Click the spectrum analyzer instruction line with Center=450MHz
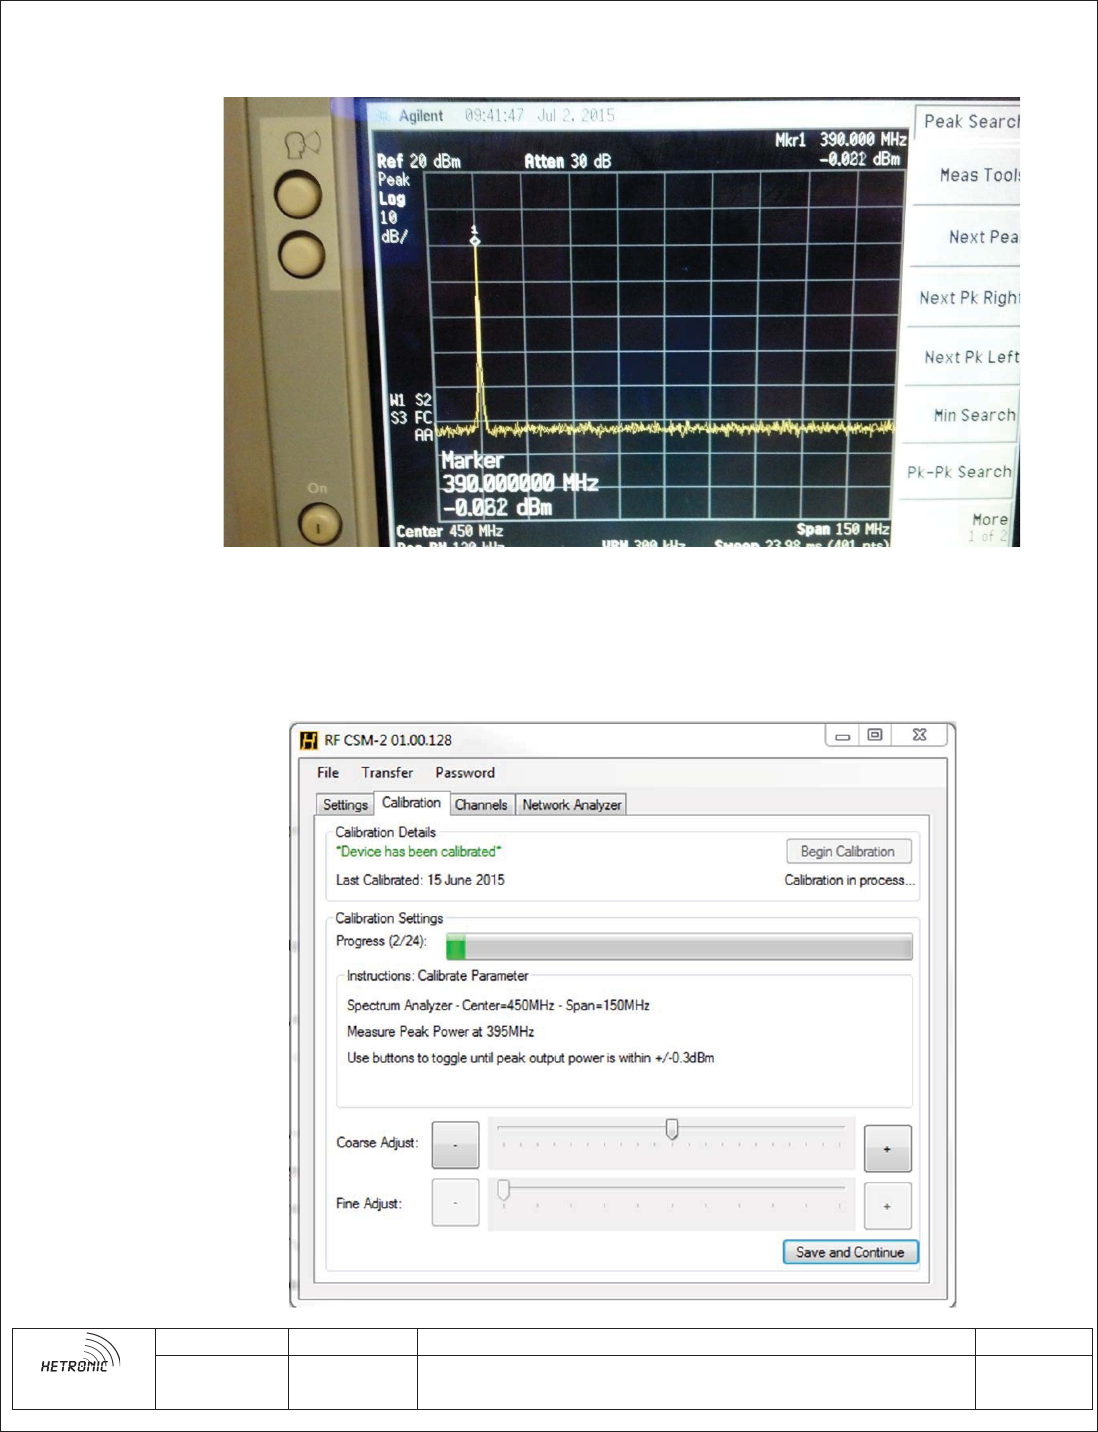Image resolution: width=1098 pixels, height=1432 pixels. pos(498,1006)
